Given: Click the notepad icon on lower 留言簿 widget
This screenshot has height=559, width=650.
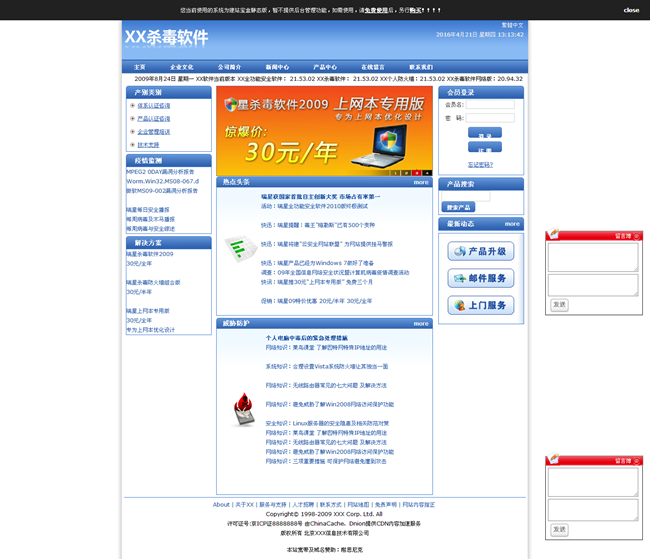Looking at the screenshot, I should click(x=553, y=459).
